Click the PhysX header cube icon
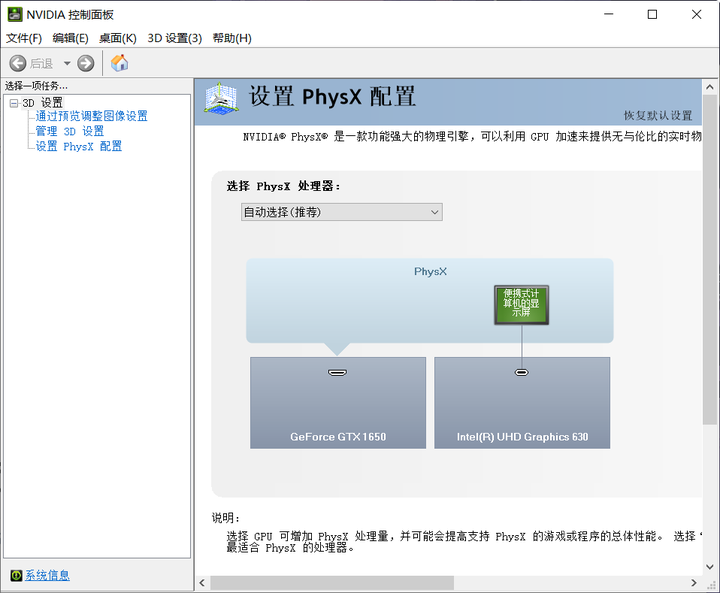Screen dimensions: 720x593 221,98
